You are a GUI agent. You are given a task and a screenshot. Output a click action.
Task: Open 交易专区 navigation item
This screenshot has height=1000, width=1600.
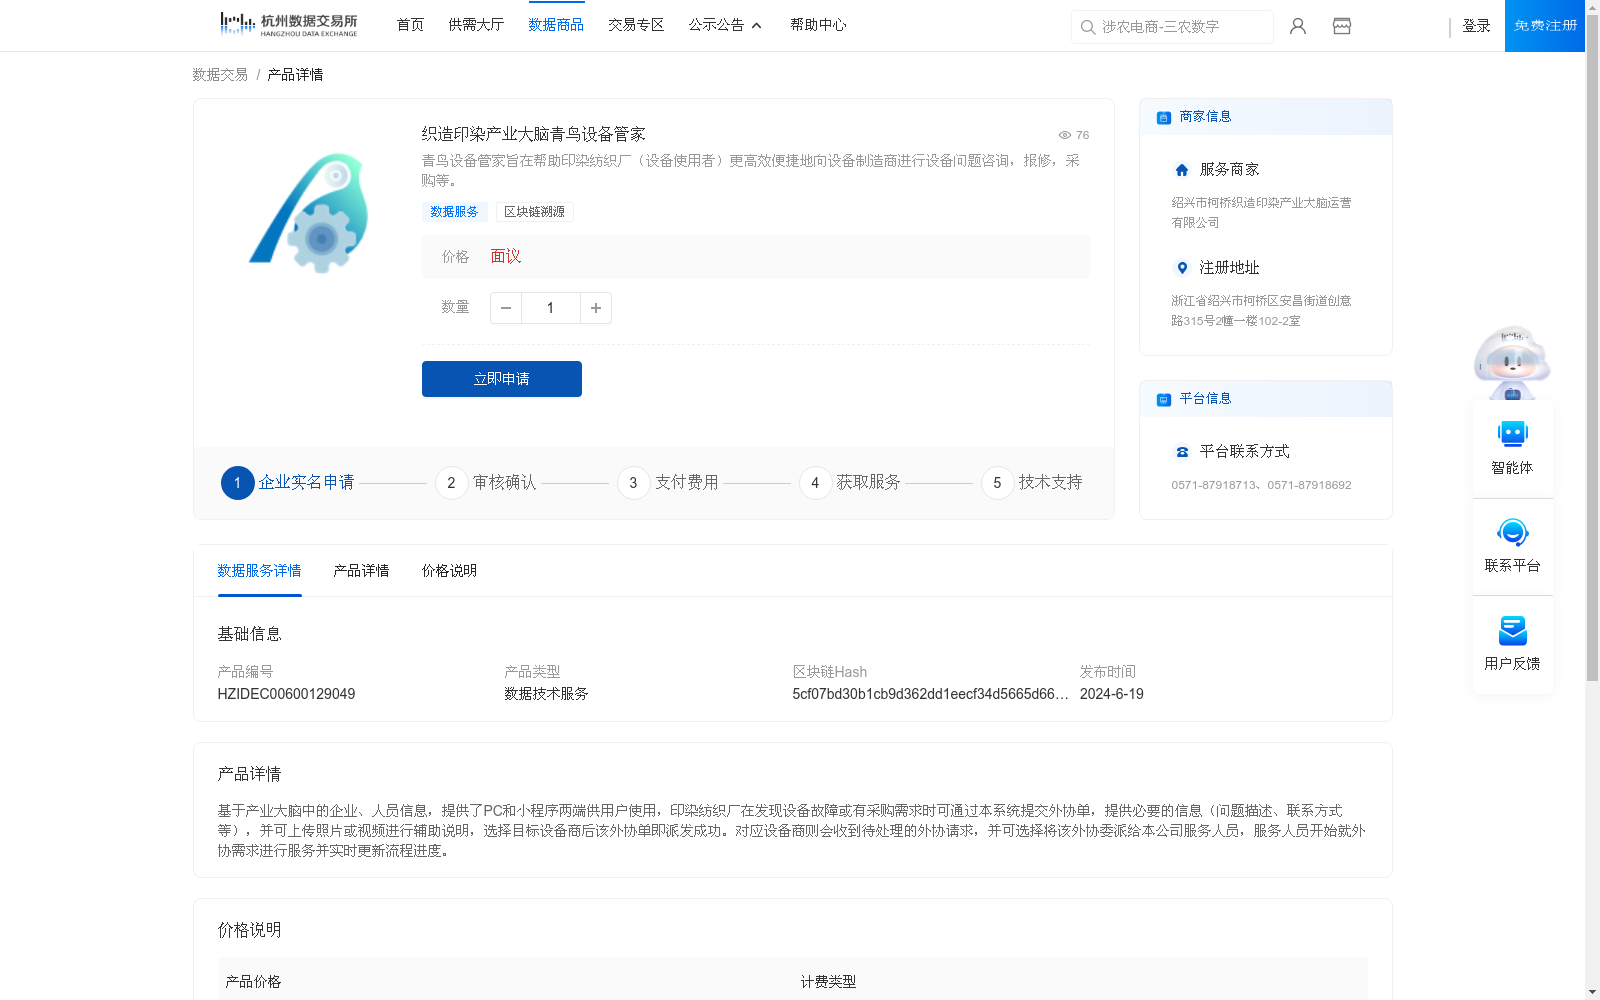636,25
